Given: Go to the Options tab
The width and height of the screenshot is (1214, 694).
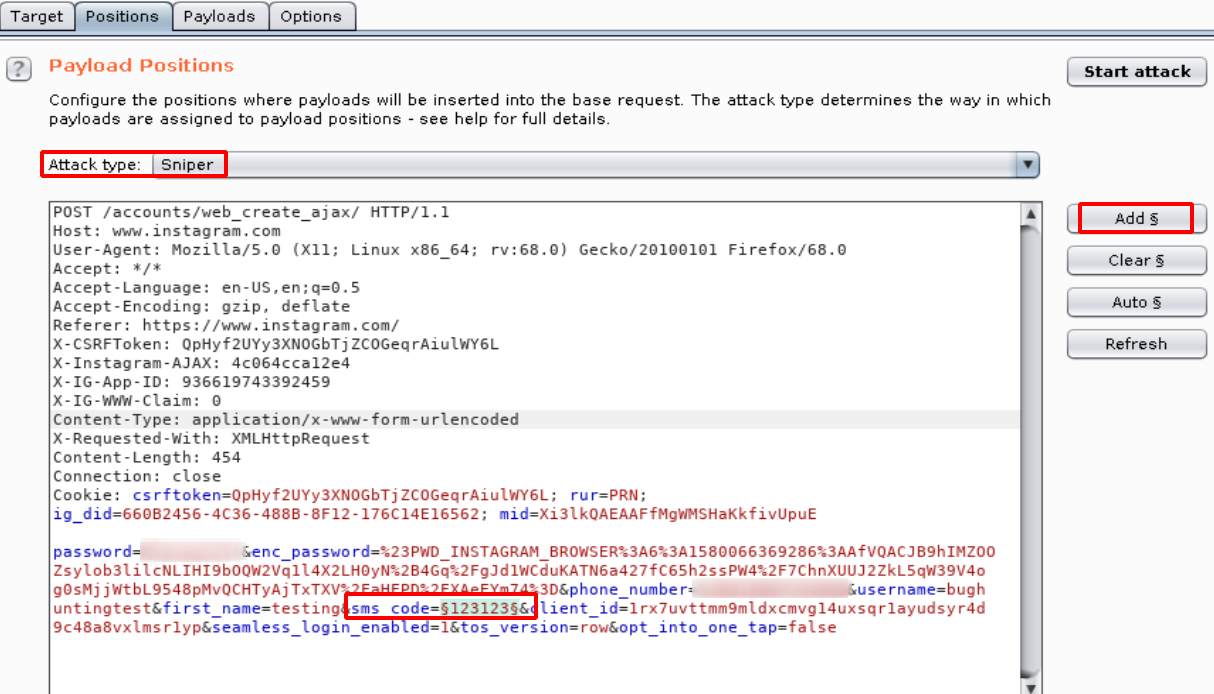Looking at the screenshot, I should coord(311,16).
